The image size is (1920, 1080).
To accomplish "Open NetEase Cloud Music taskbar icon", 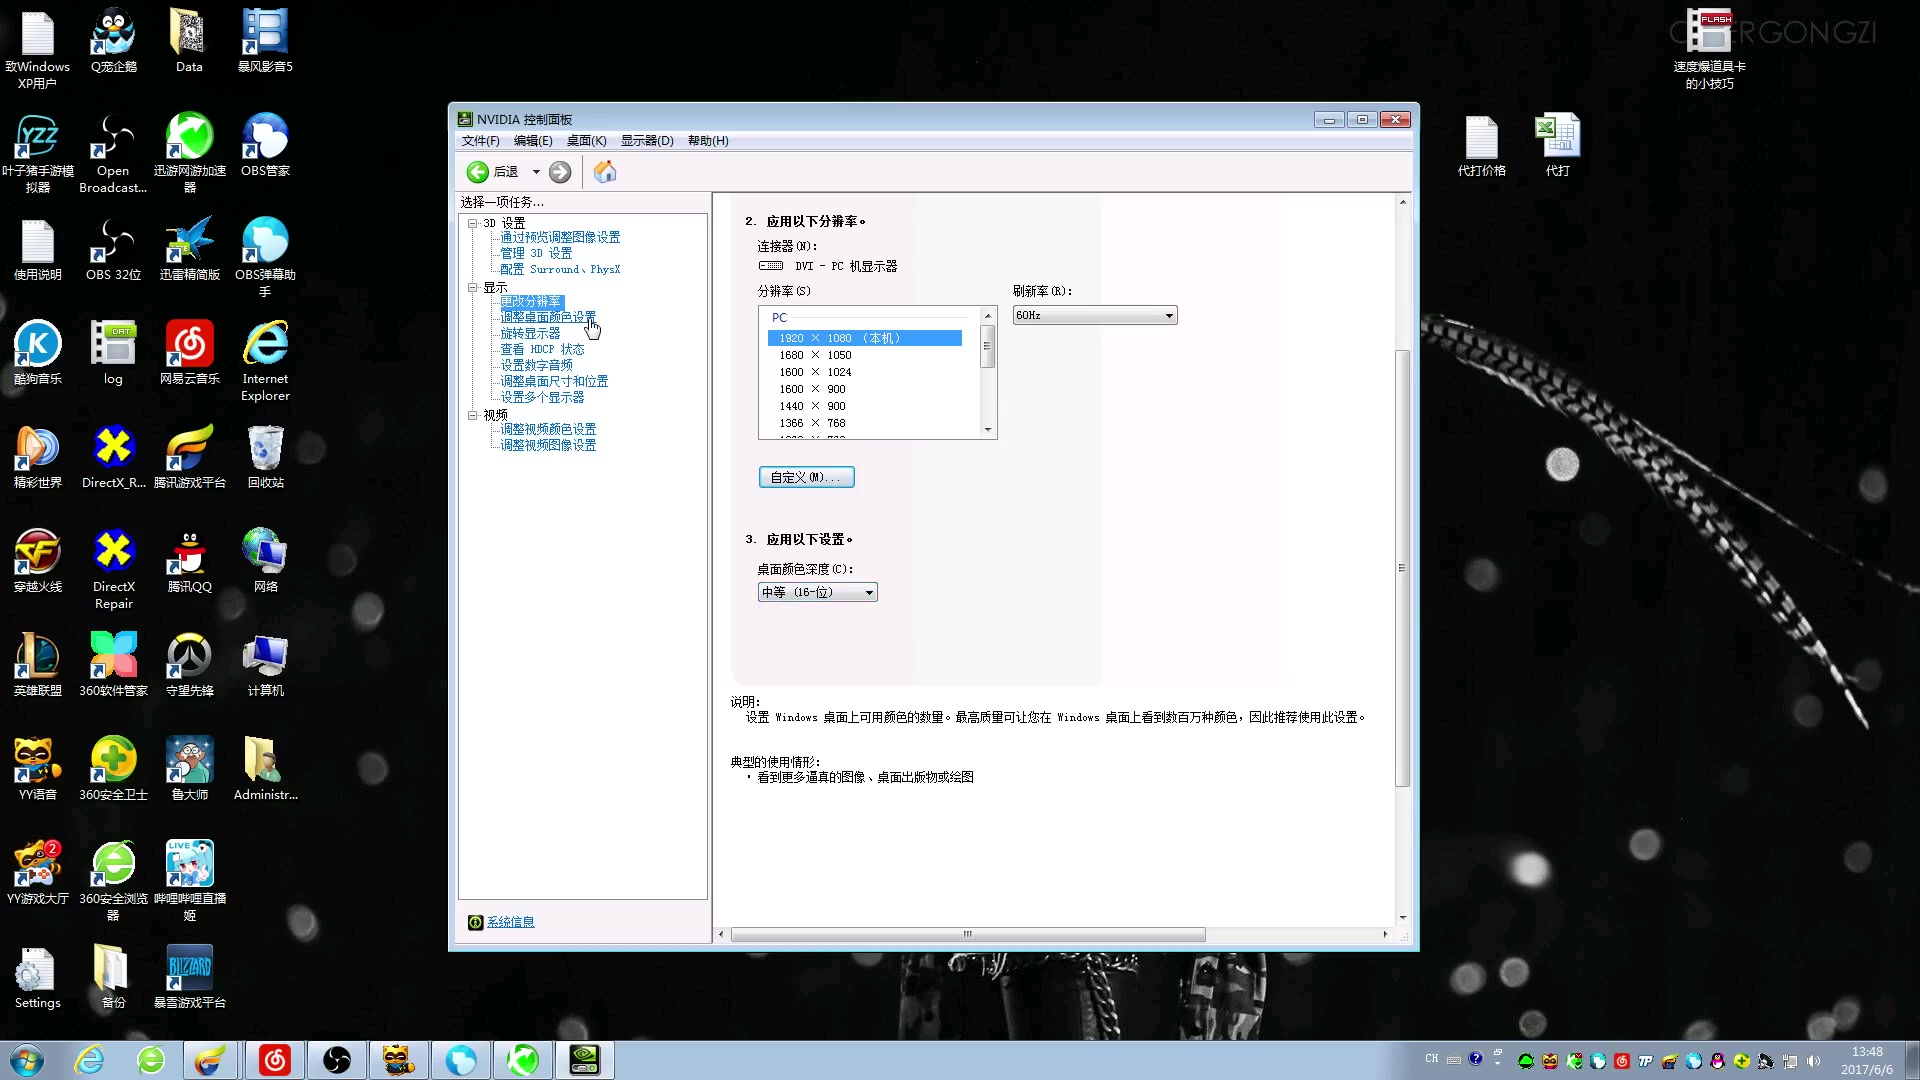I will click(275, 1060).
